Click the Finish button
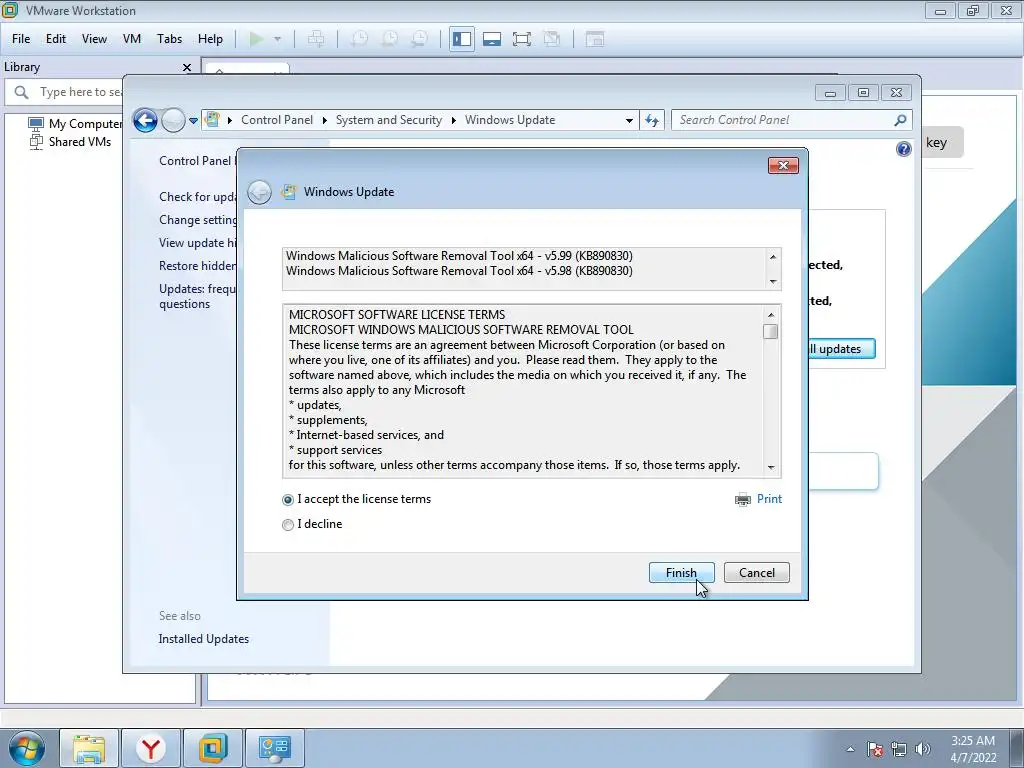The image size is (1024, 768). [x=681, y=573]
